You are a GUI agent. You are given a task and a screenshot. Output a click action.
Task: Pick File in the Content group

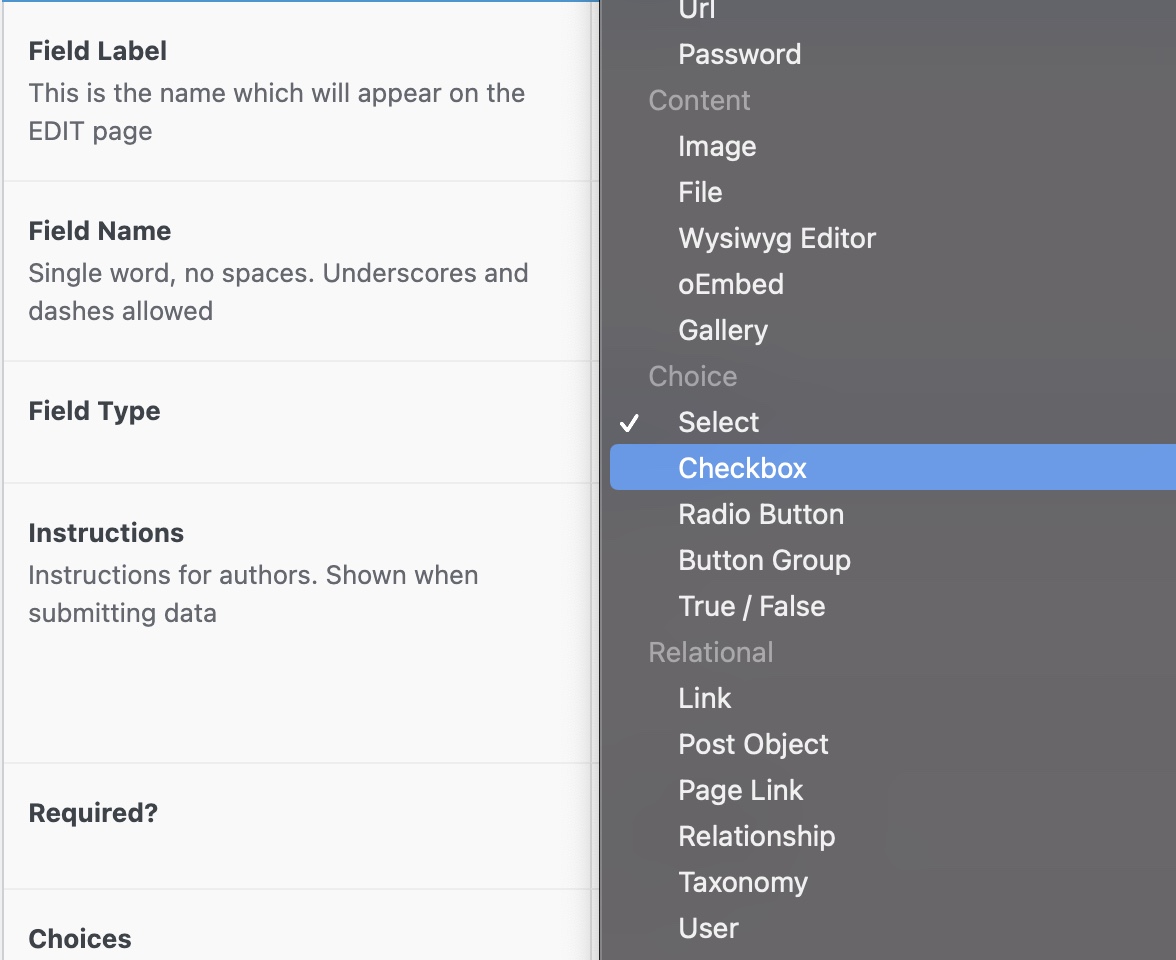pos(700,192)
